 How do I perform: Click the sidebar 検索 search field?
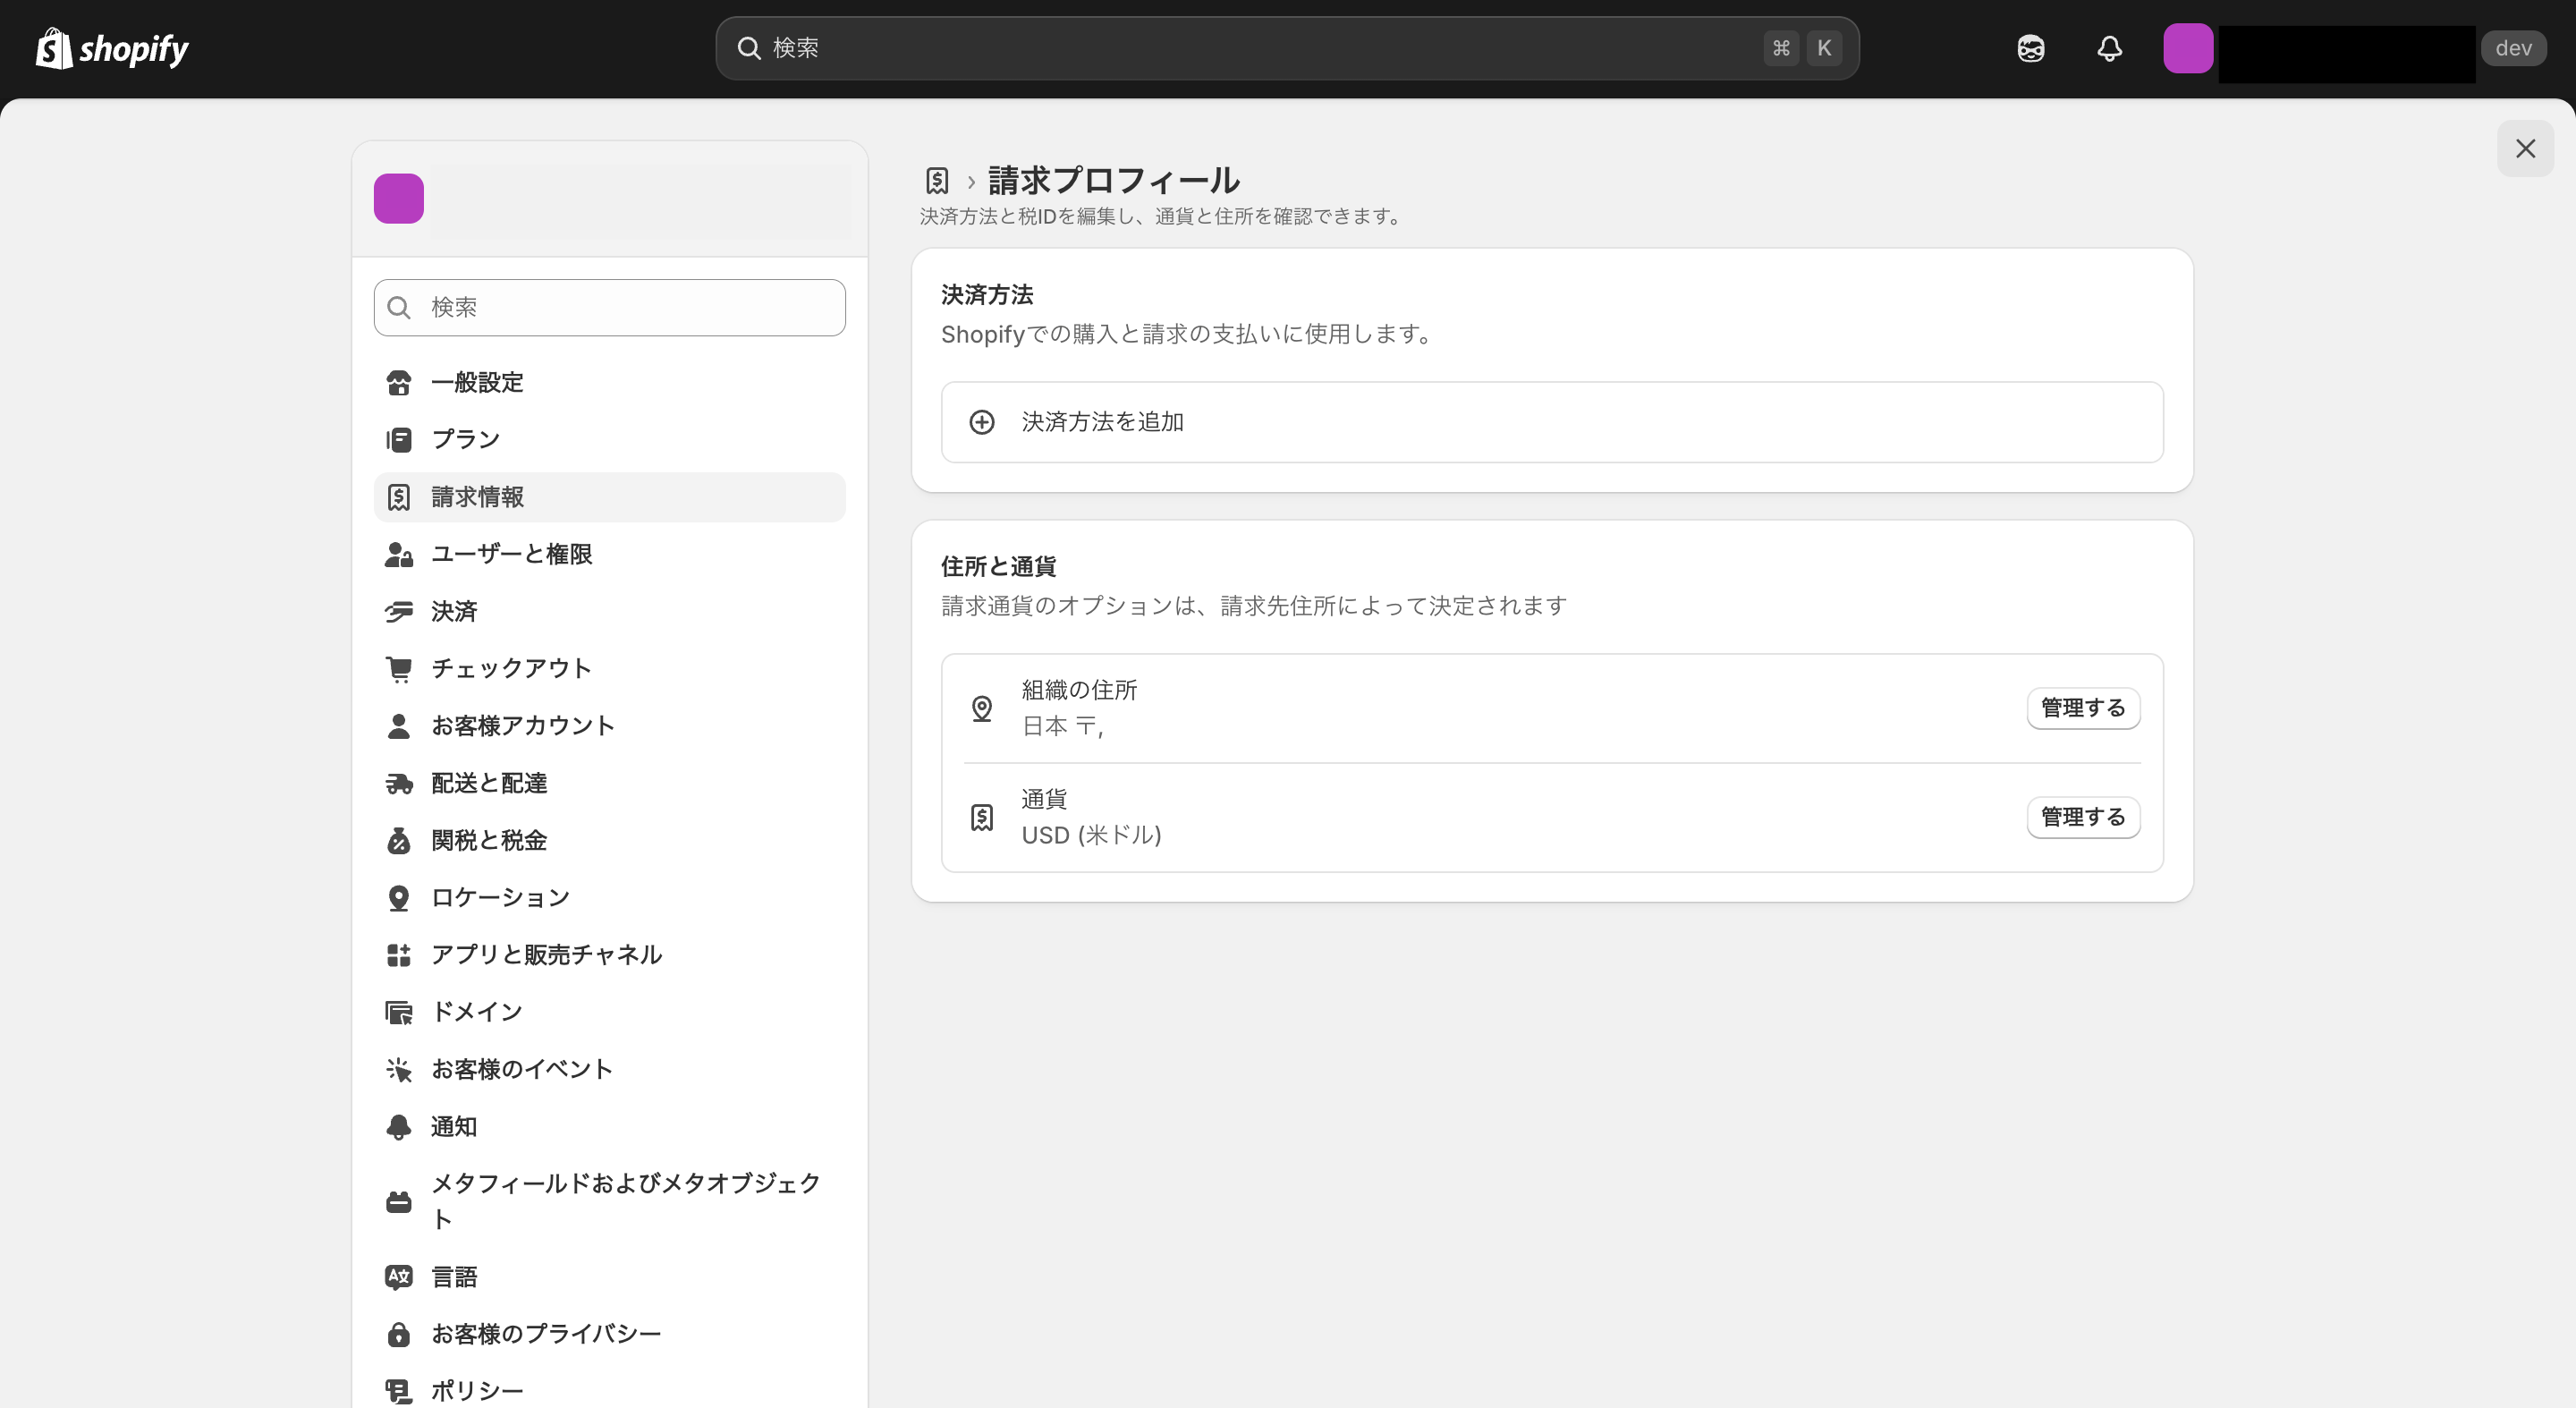pyautogui.click(x=609, y=307)
